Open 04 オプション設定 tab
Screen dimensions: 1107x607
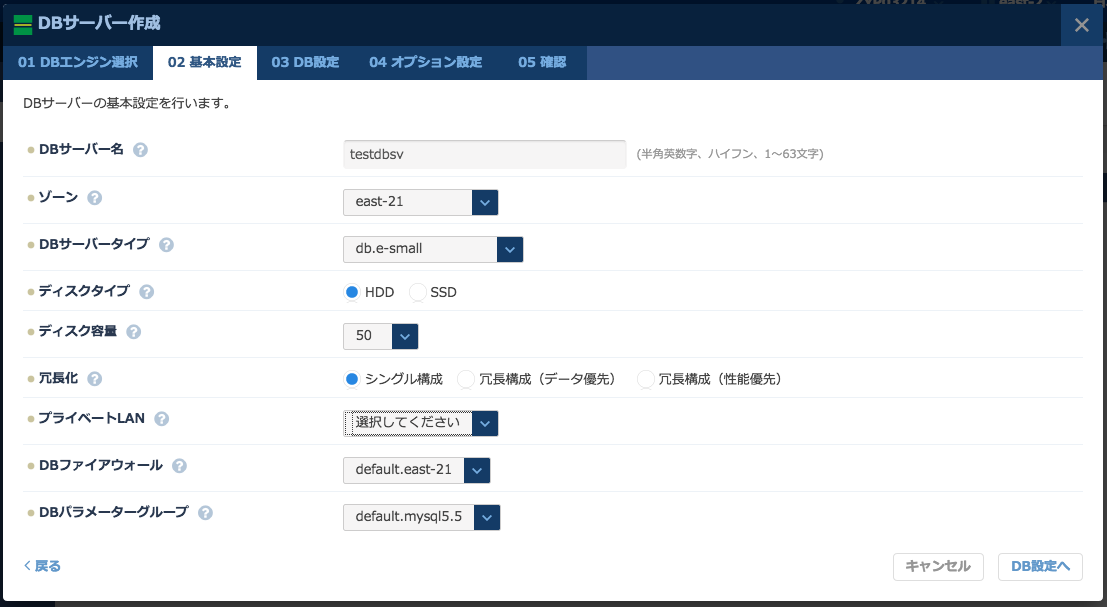426,63
